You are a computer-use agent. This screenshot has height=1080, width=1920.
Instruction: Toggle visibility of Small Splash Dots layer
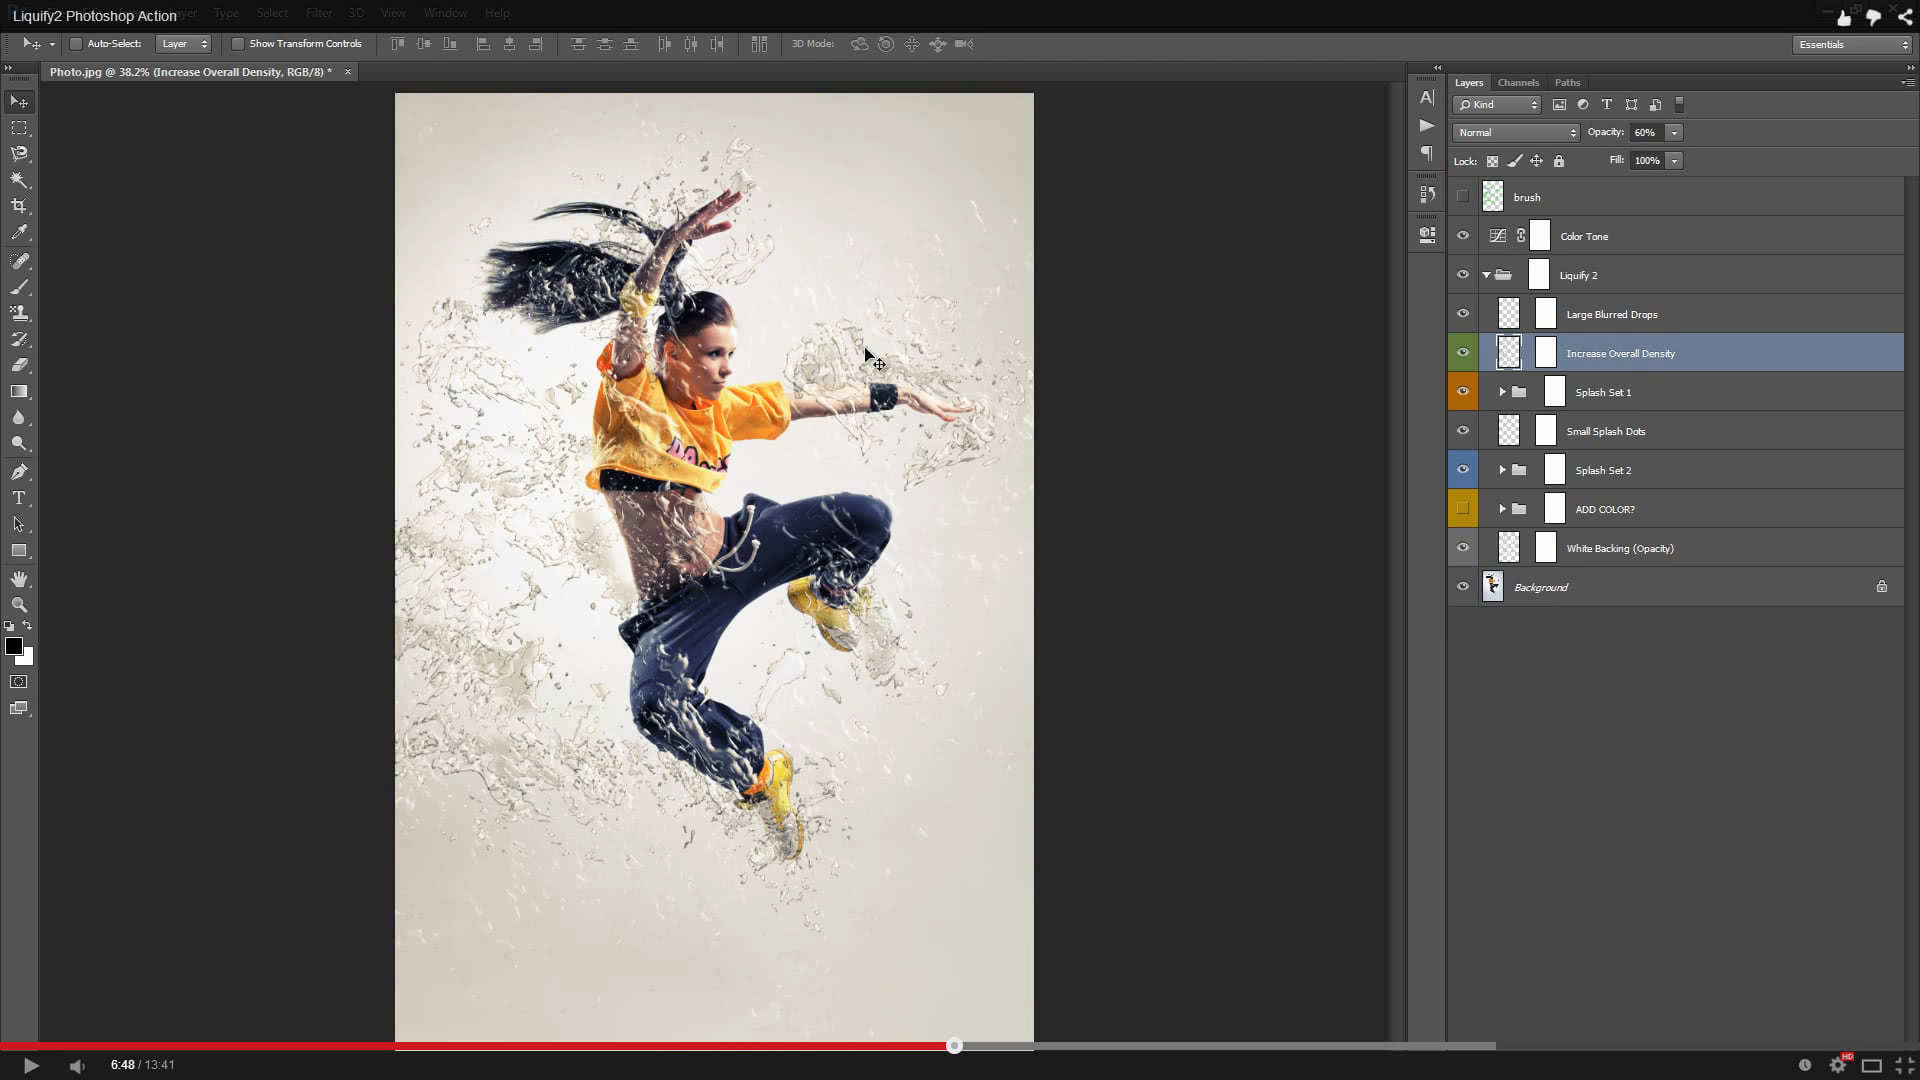click(x=1463, y=430)
